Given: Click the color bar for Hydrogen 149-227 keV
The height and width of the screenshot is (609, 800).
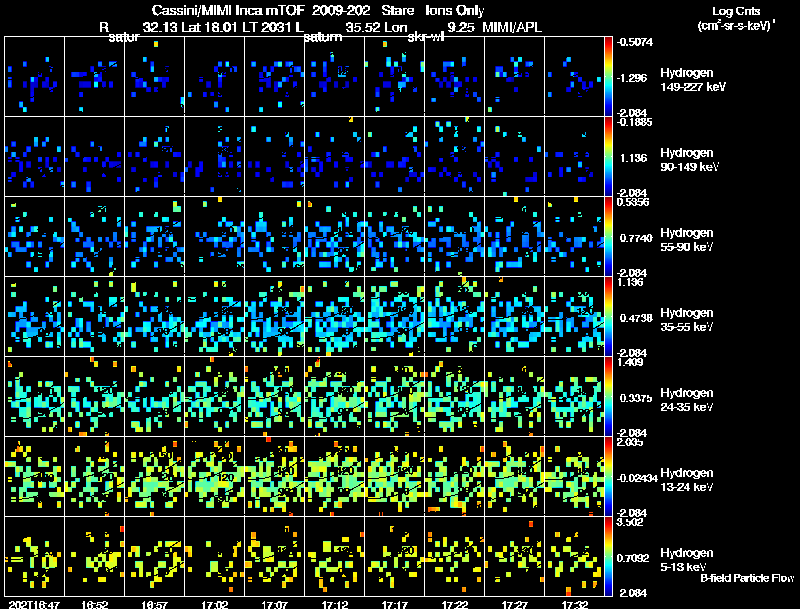Looking at the screenshot, I should (x=608, y=76).
